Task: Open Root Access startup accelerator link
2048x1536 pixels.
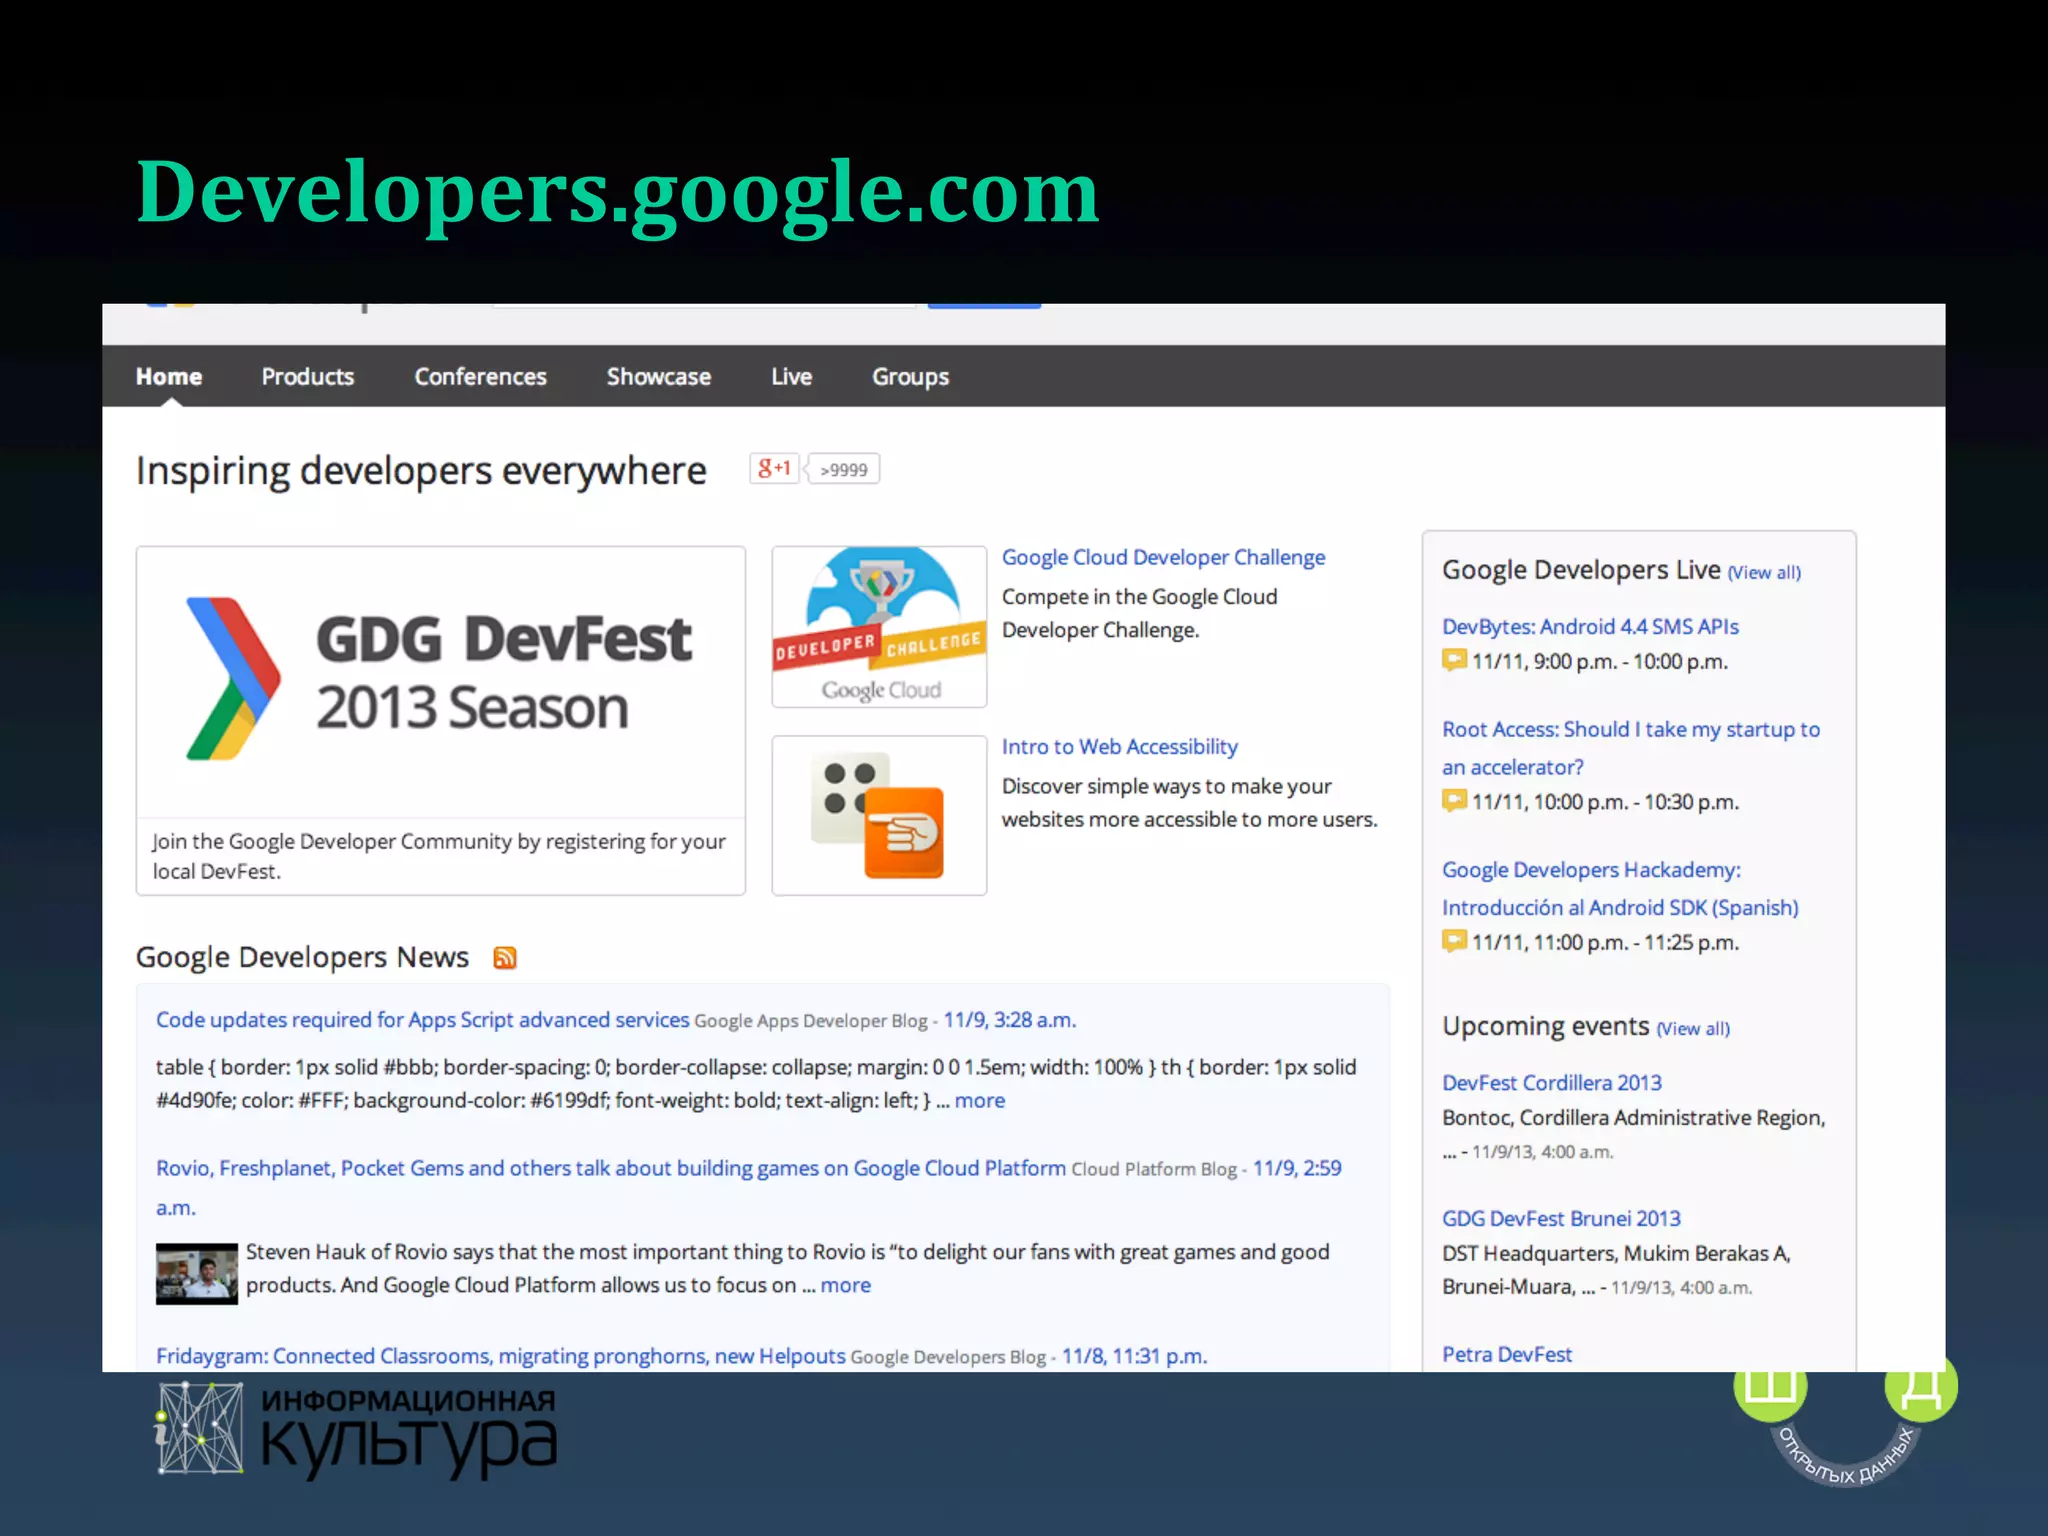Action: click(x=1631, y=748)
